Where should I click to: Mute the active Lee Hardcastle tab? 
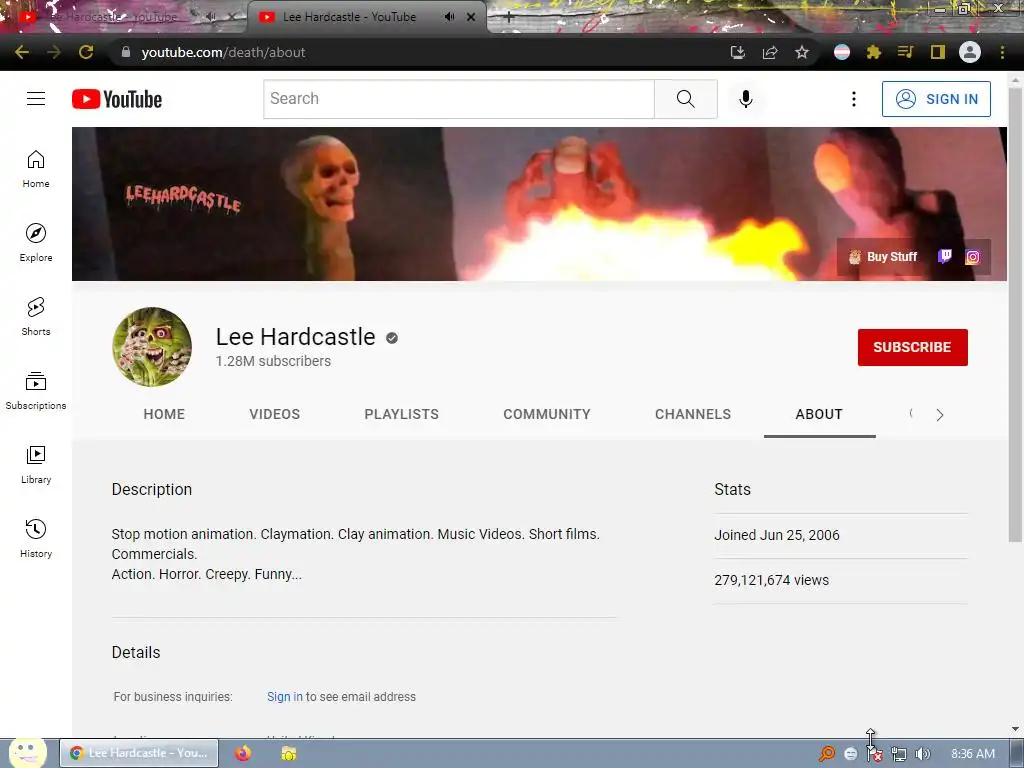[449, 17]
